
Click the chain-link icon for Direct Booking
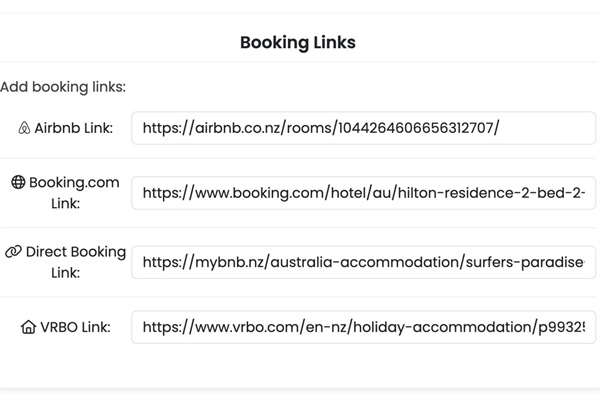point(13,252)
